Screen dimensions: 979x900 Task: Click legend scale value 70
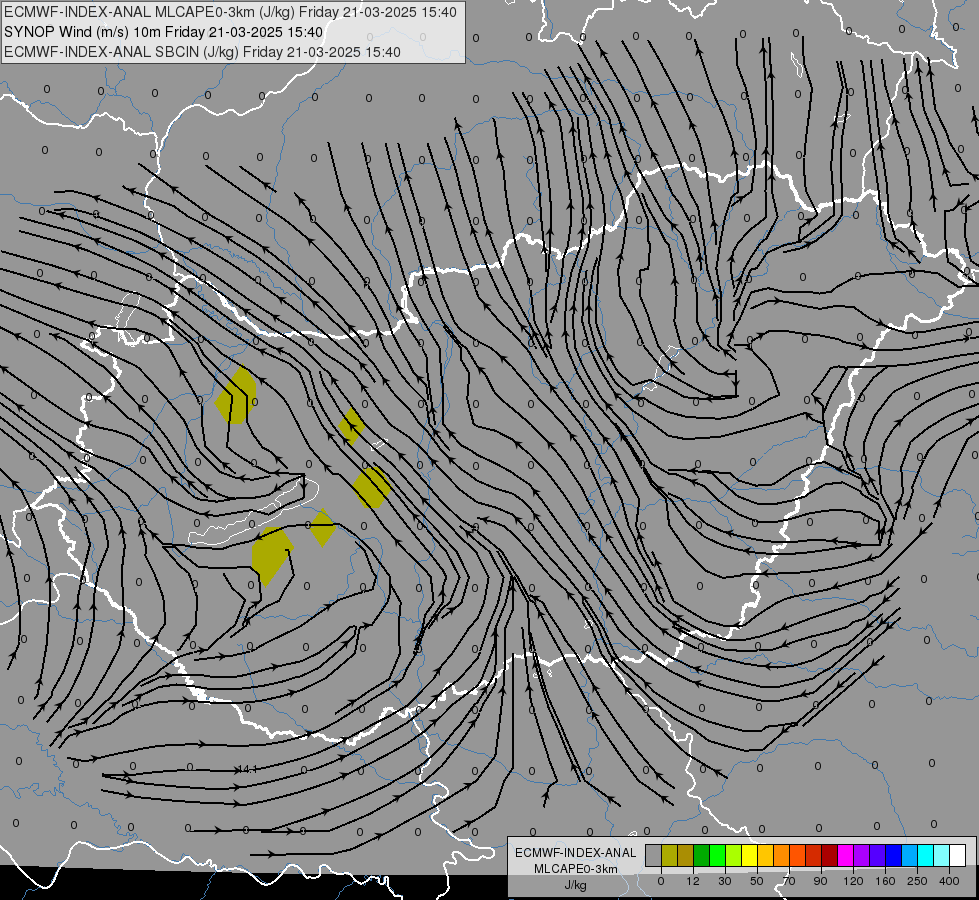click(789, 881)
